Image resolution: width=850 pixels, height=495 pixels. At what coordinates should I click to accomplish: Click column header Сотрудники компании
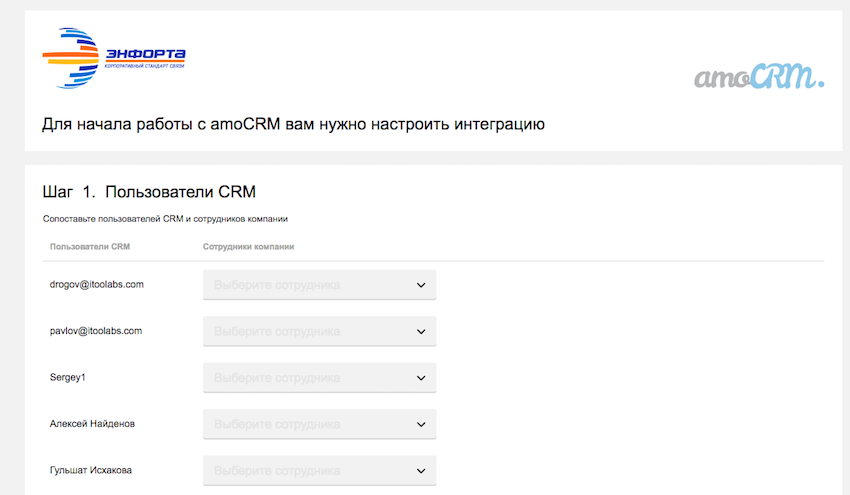point(248,247)
